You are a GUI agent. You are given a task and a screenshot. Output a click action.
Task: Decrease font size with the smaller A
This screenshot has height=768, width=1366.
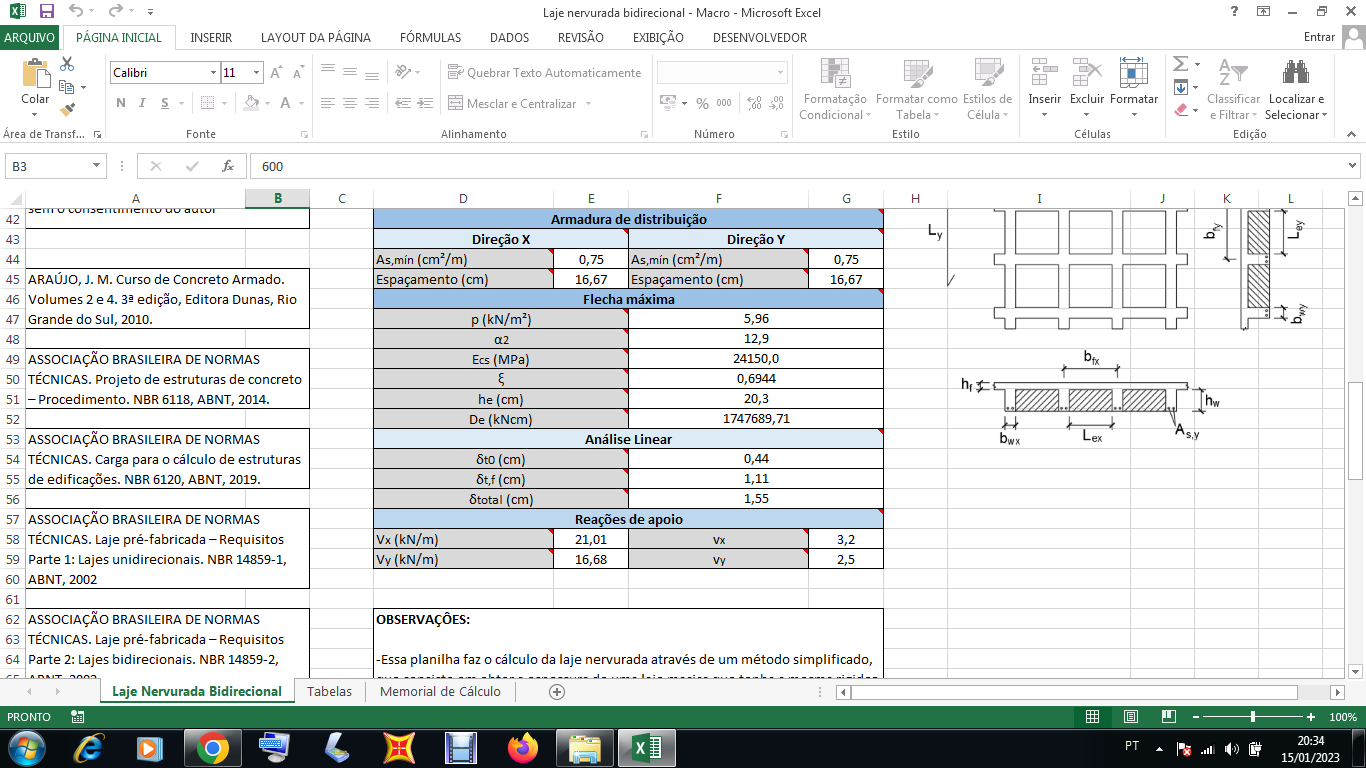[x=298, y=73]
